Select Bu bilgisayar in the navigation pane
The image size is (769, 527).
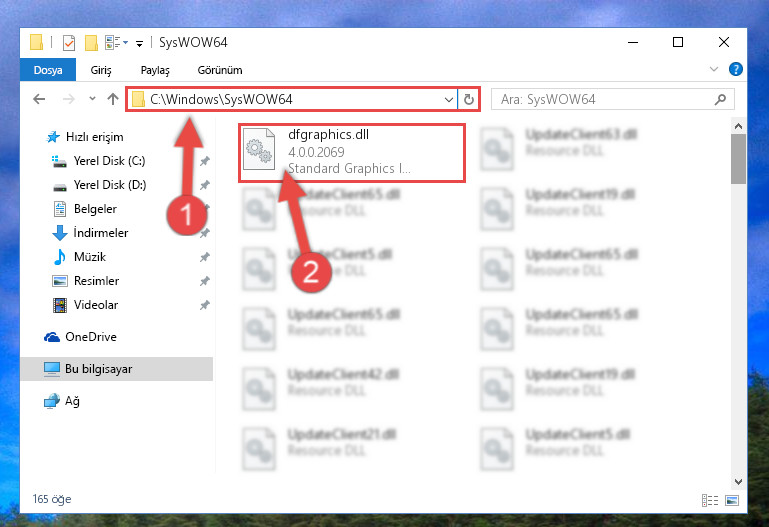tap(117, 369)
